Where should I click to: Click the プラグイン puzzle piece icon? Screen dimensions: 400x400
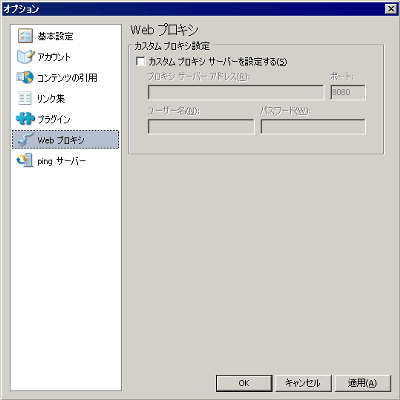click(x=25, y=119)
